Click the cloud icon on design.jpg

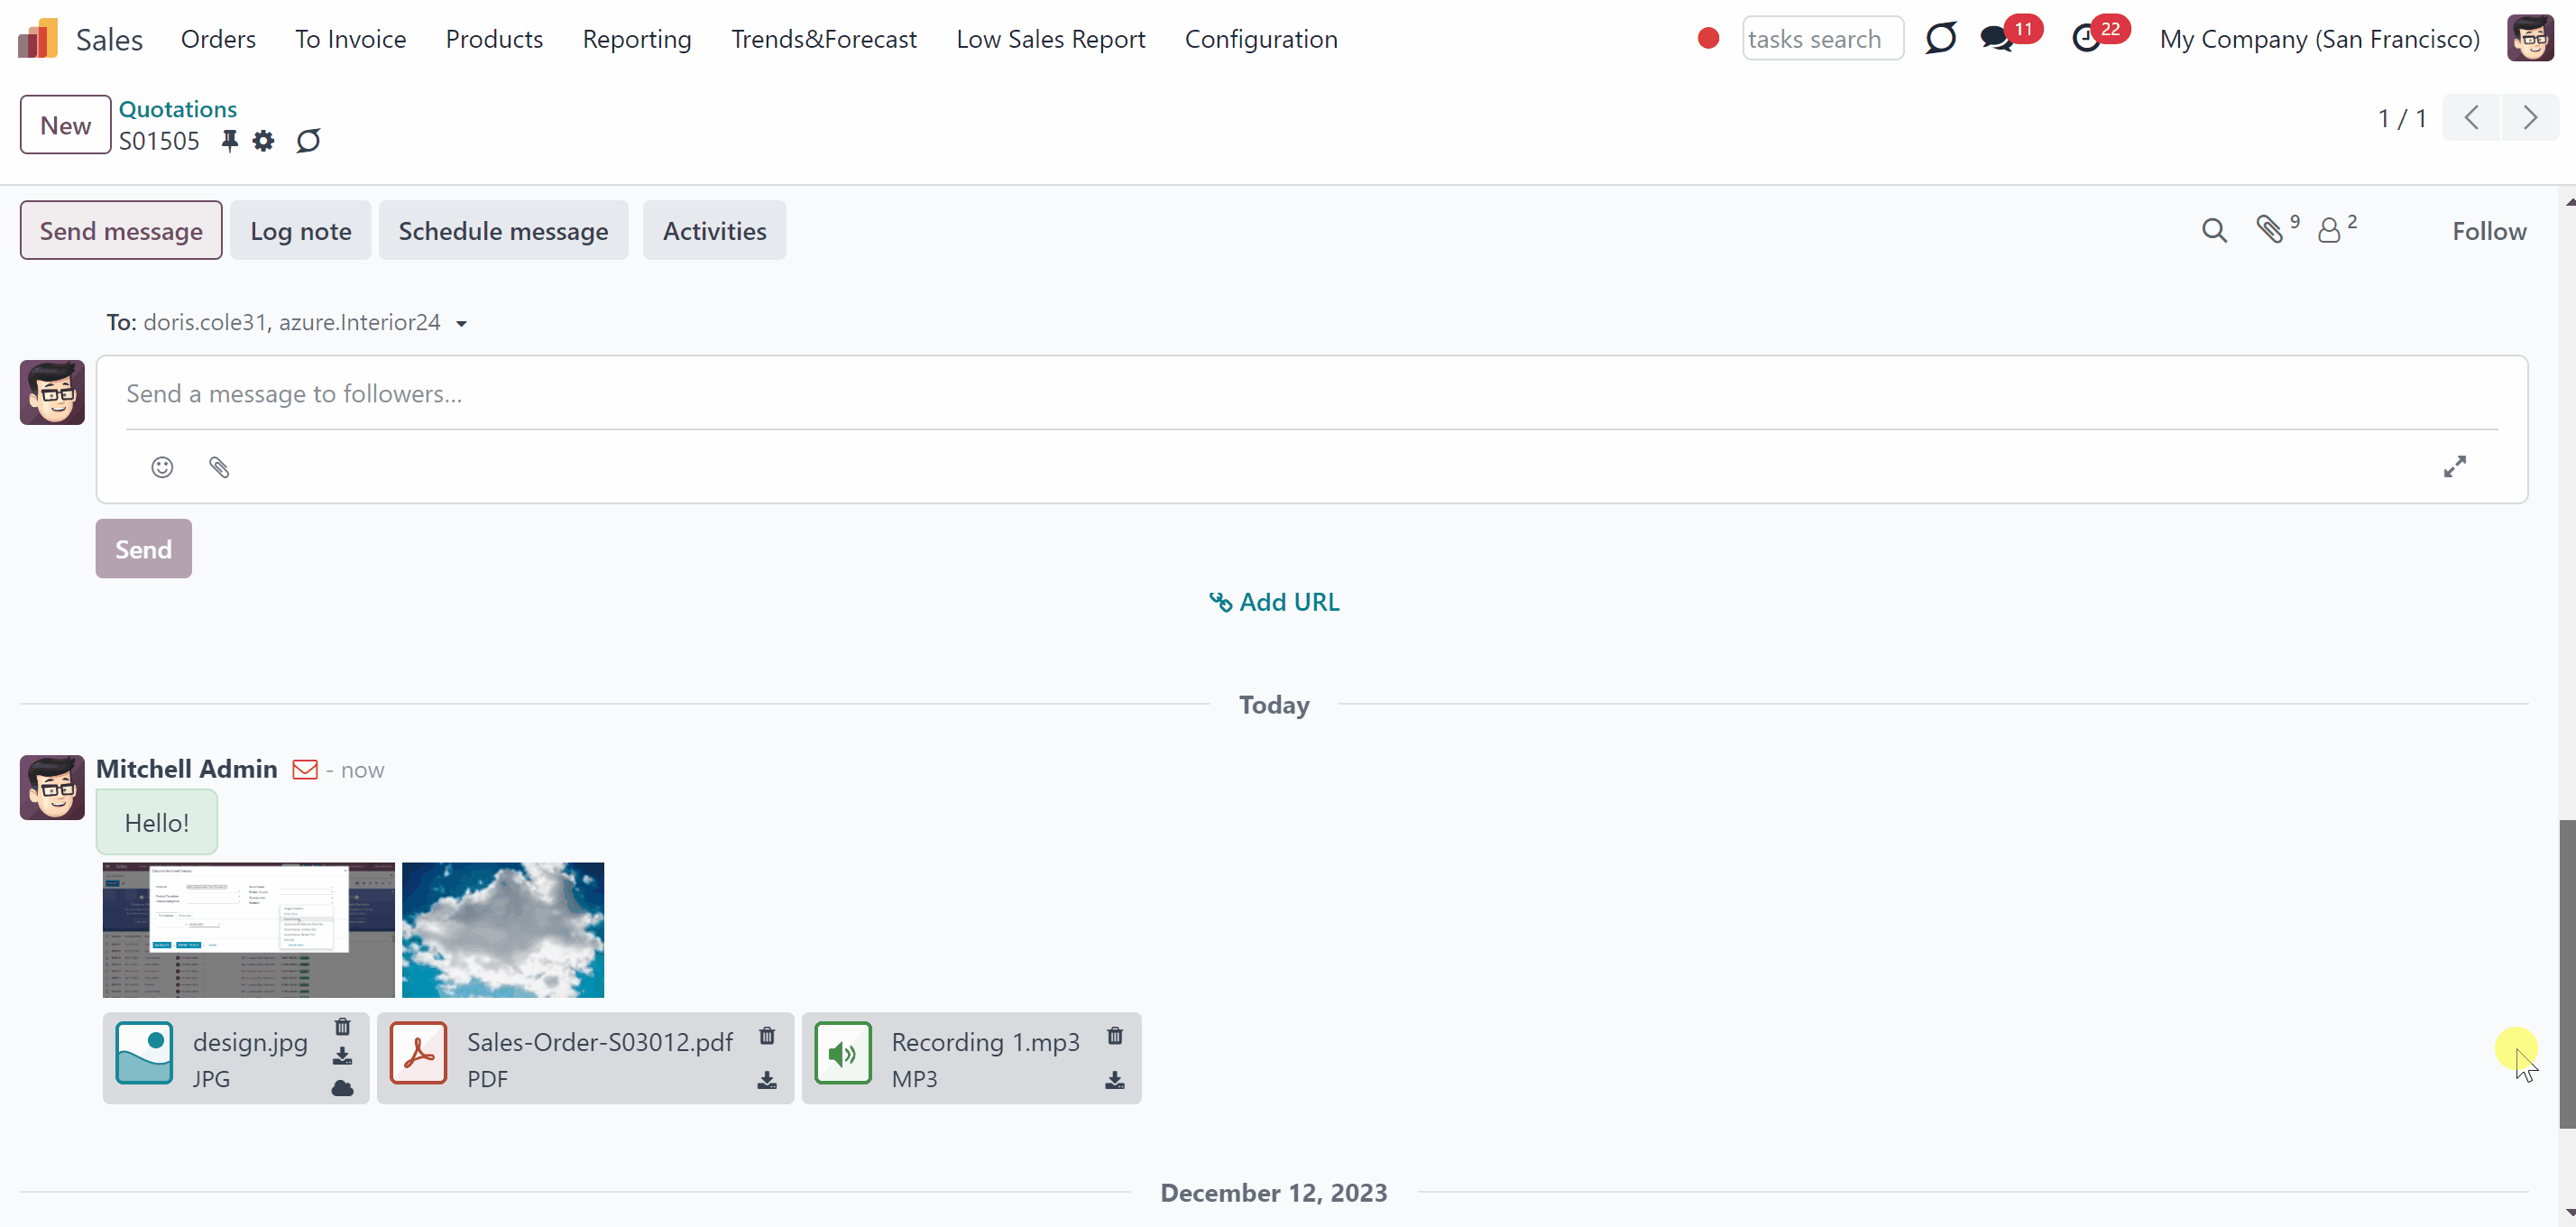(343, 1088)
